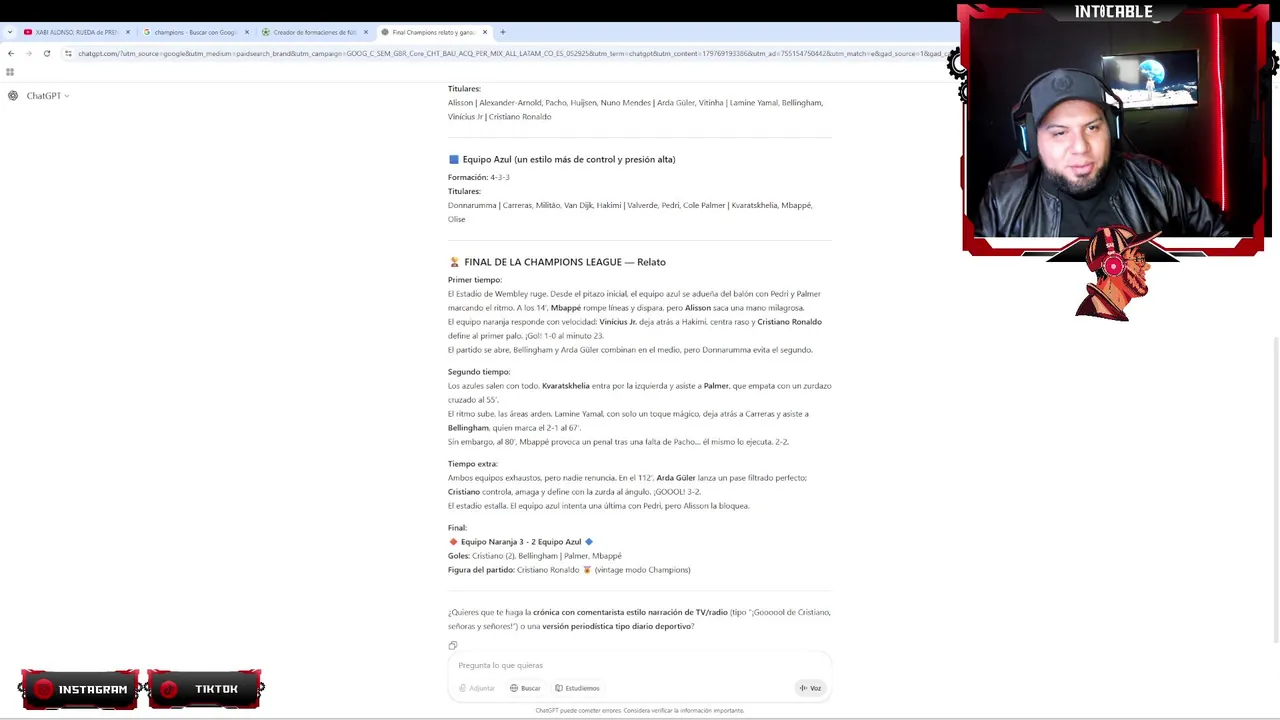Go forward with the browser forward arrow
Screen dimensions: 1280x720
click(x=28, y=53)
